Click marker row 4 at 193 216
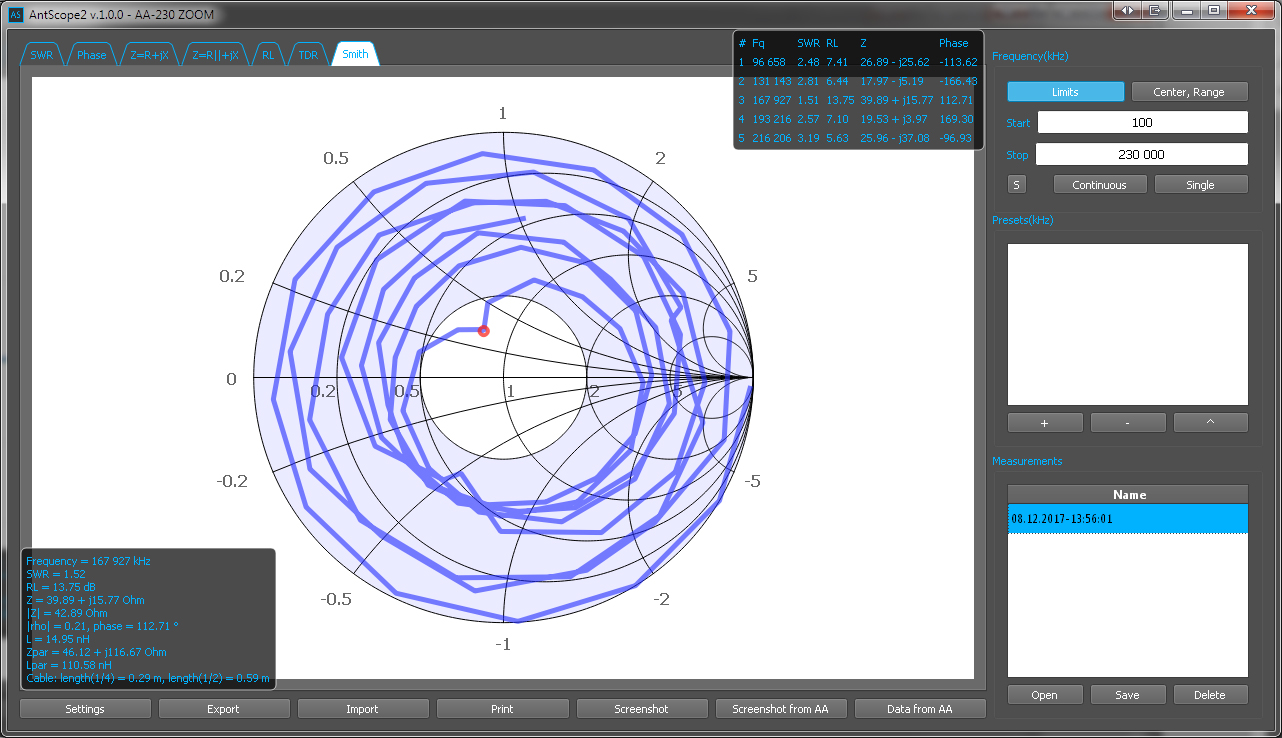This screenshot has width=1282, height=738. tap(858, 119)
